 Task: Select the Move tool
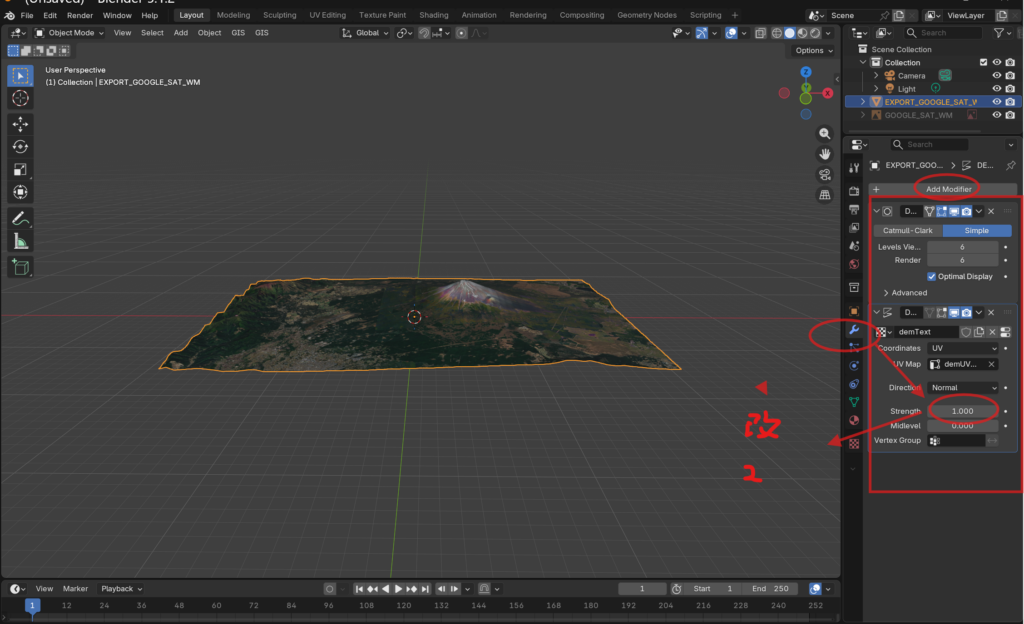click(20, 124)
